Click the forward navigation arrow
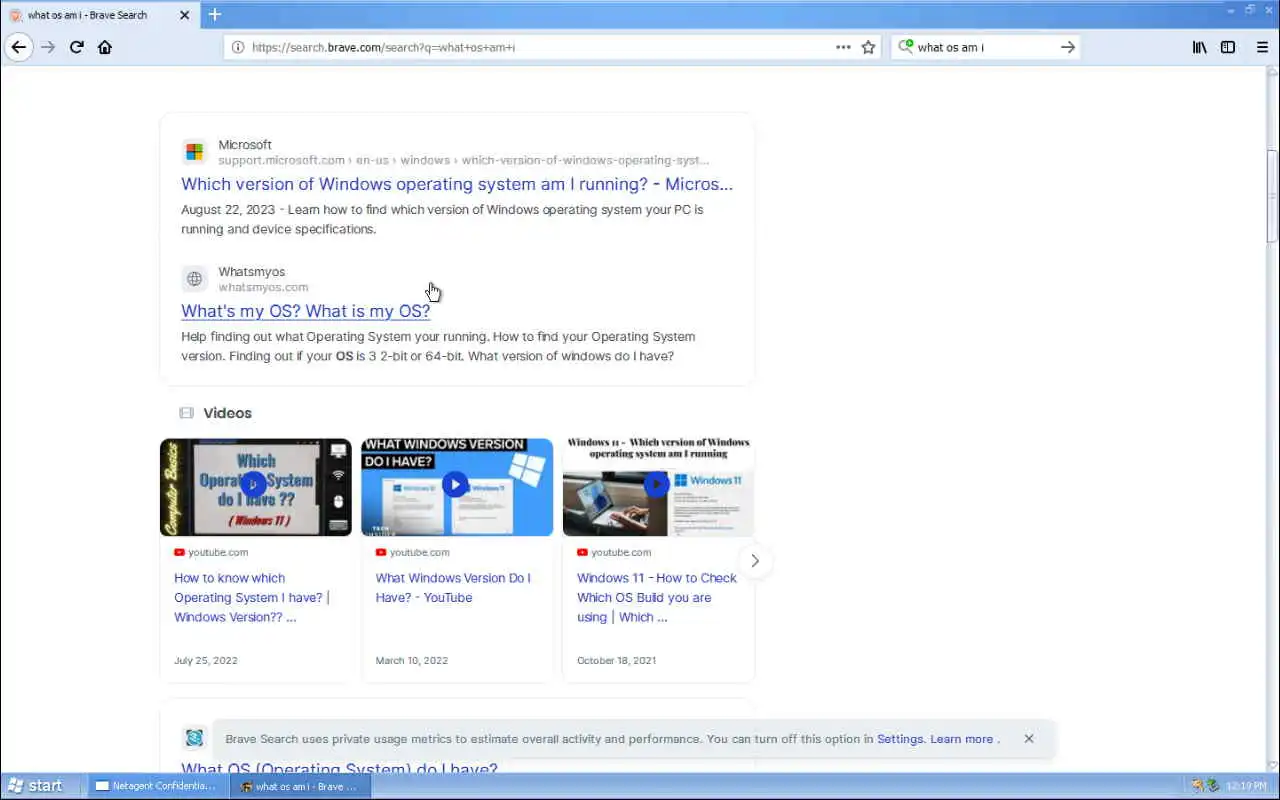Viewport: 1280px width, 800px height. 48,47
